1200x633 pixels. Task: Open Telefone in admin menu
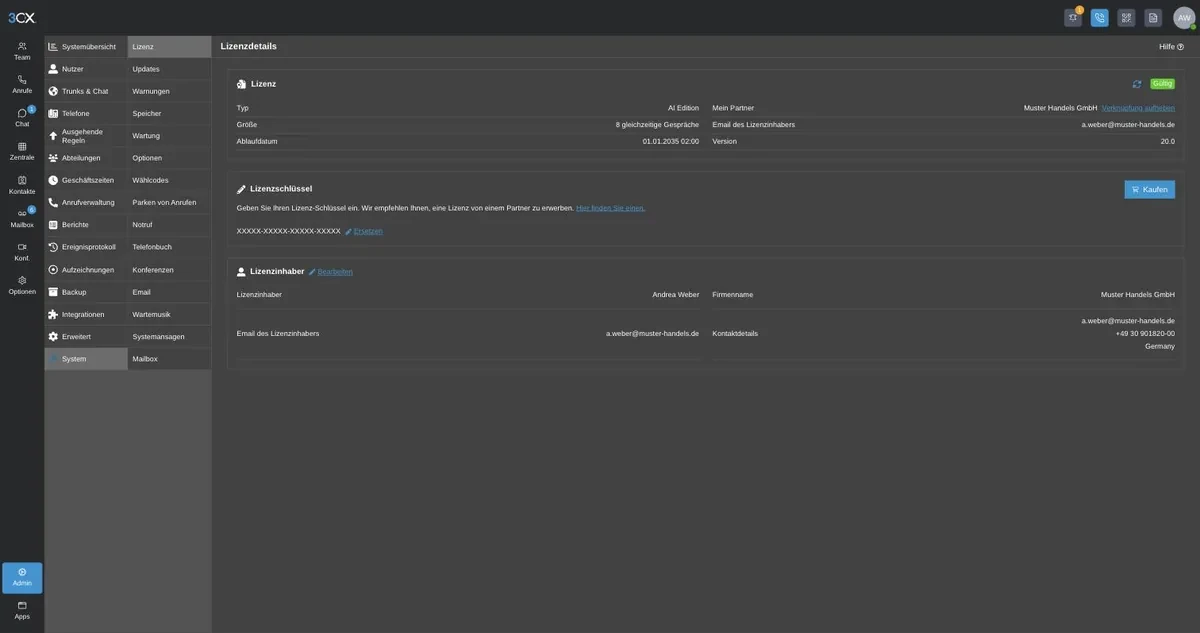point(86,113)
